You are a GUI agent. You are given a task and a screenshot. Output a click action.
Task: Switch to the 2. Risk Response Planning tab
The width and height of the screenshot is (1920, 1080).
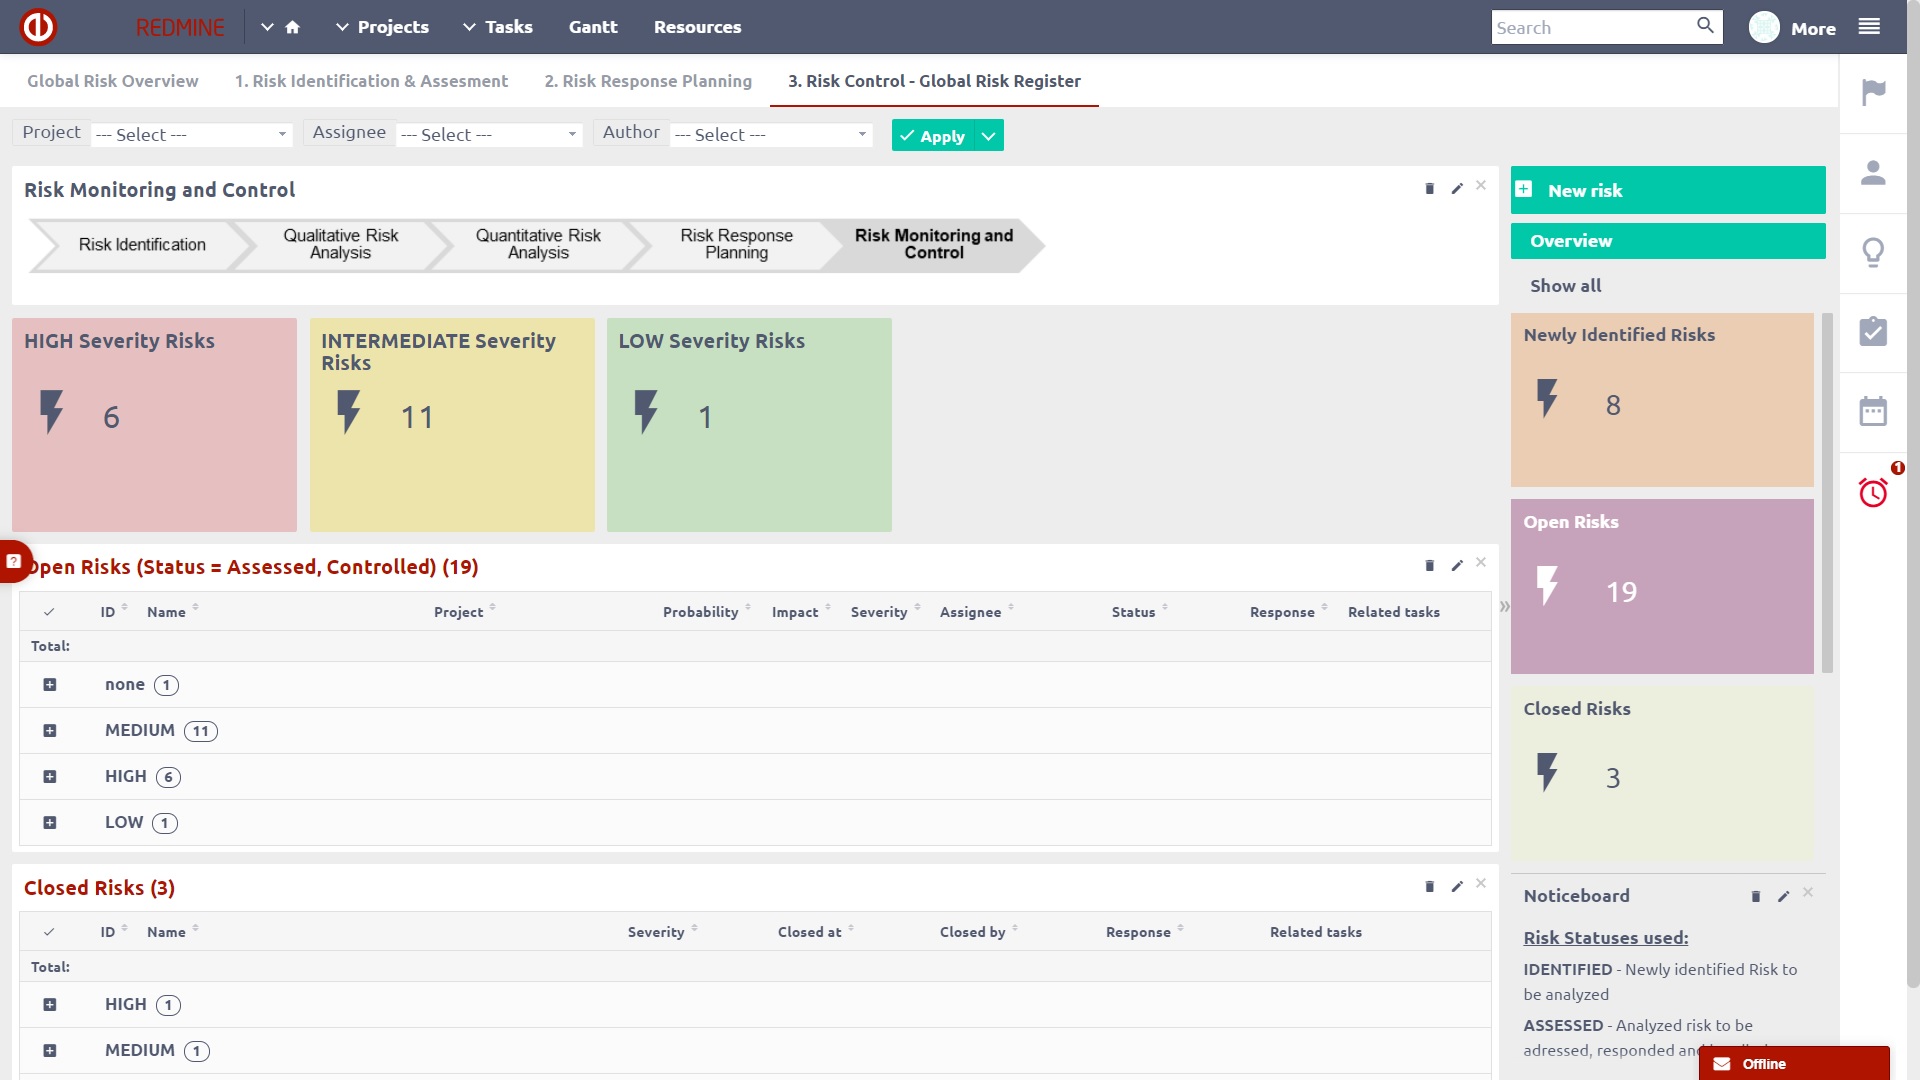(648, 81)
